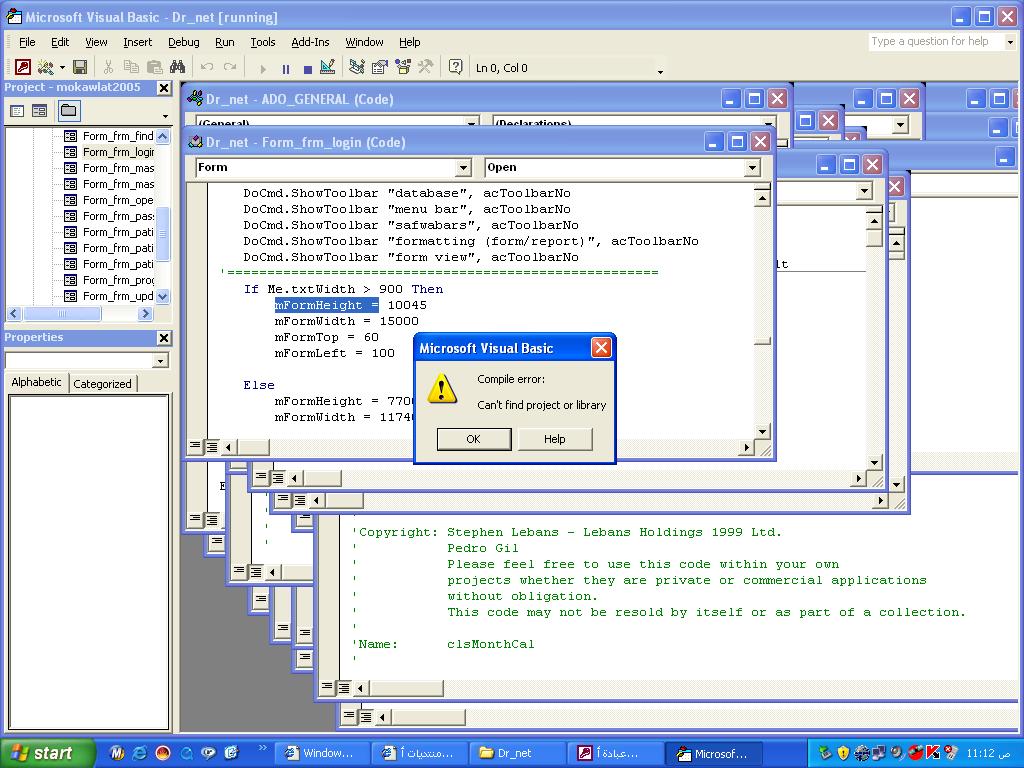This screenshot has width=1024, height=768.
Task: Click the Cut scissors icon
Action: [108, 67]
